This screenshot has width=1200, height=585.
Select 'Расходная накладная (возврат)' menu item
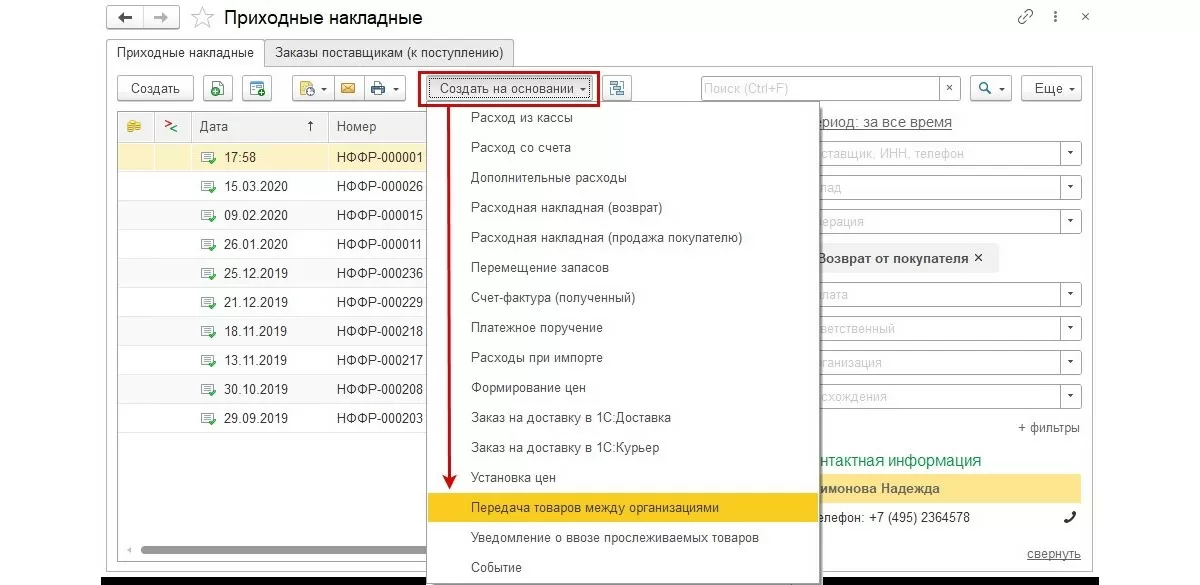pyautogui.click(x=623, y=208)
